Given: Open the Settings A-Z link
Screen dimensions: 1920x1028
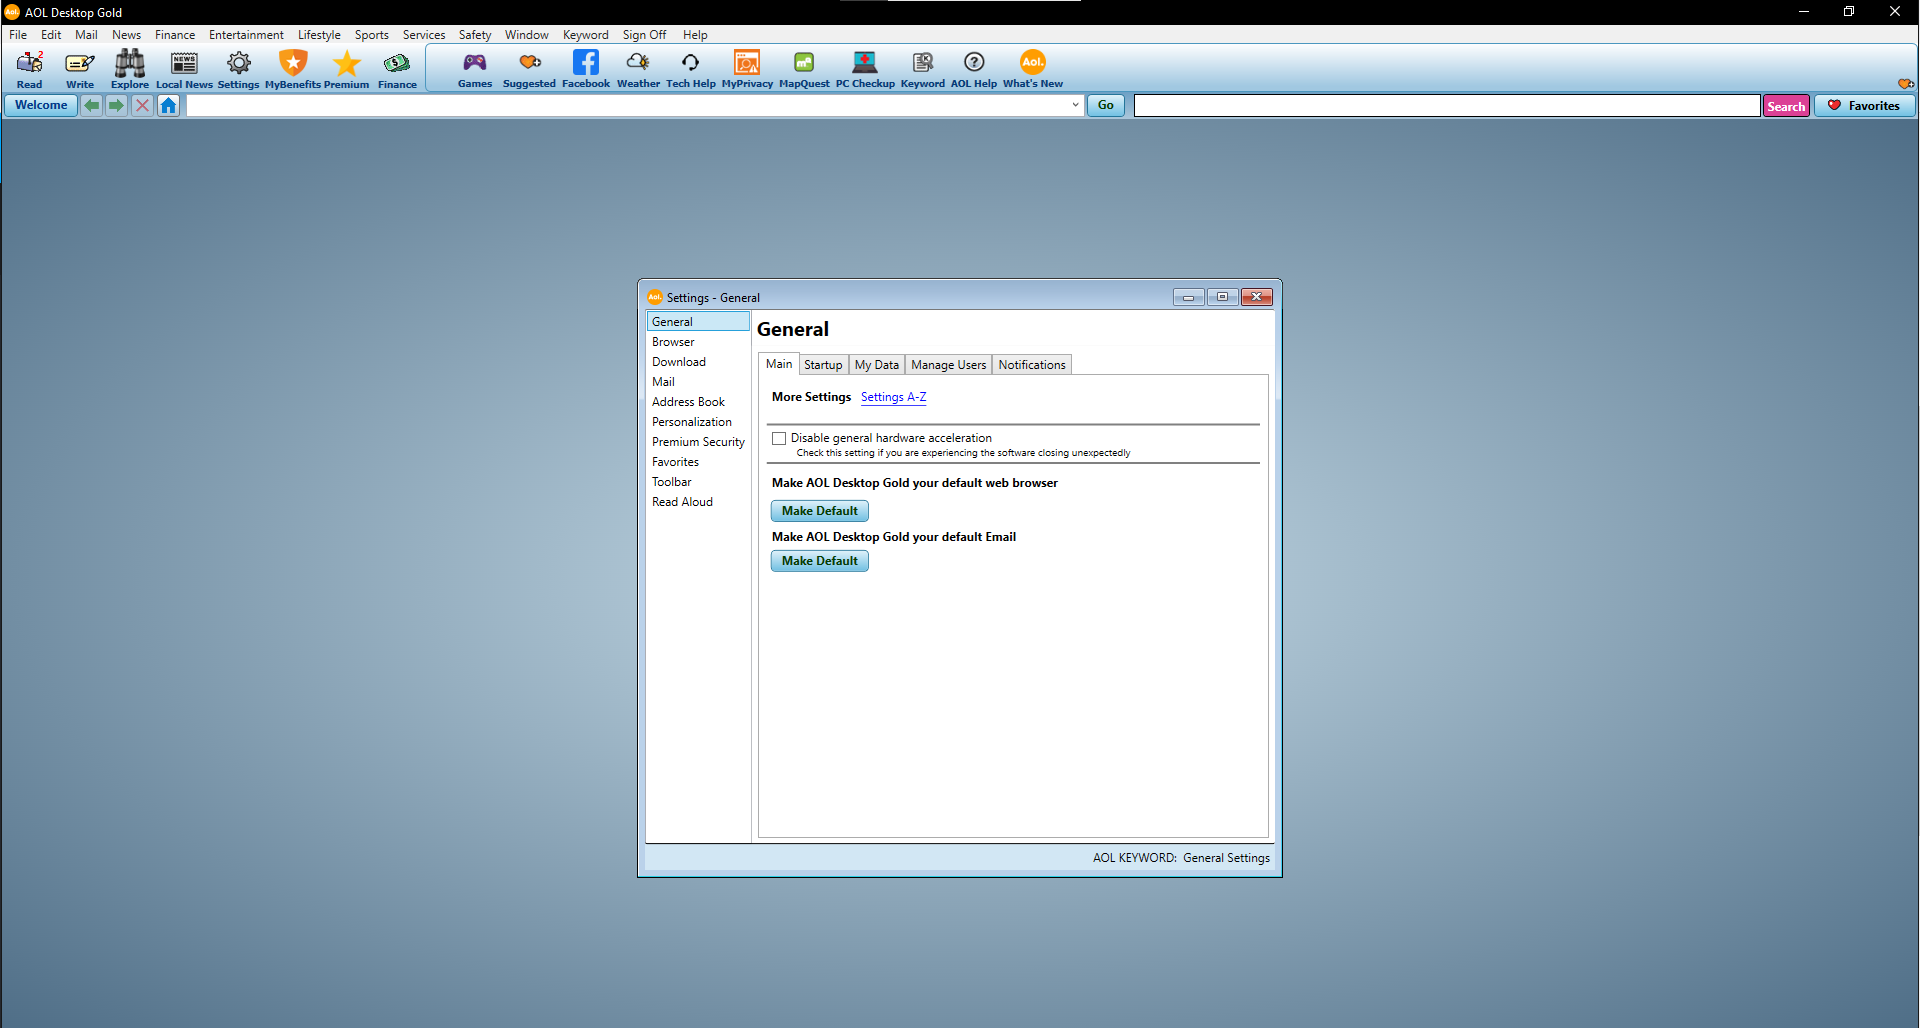Looking at the screenshot, I should (x=893, y=397).
